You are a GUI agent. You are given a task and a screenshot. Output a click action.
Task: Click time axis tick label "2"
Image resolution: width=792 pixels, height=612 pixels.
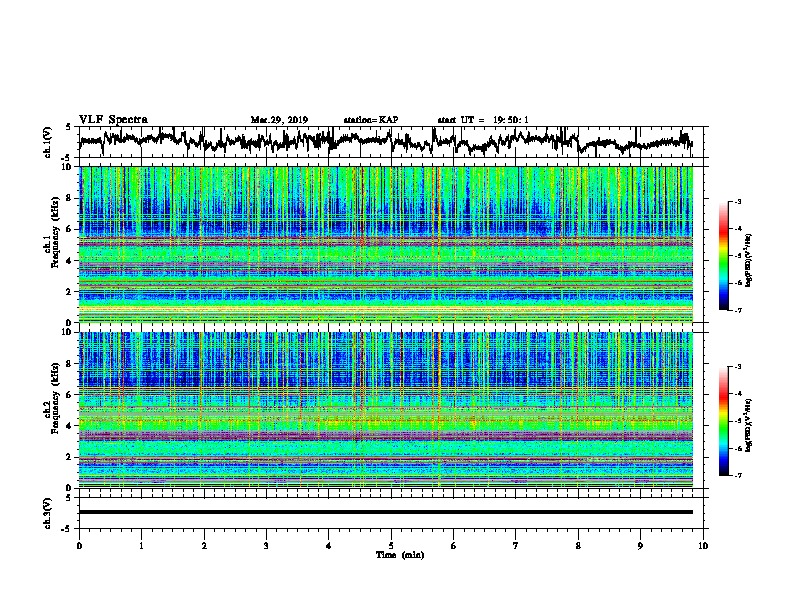[204, 546]
